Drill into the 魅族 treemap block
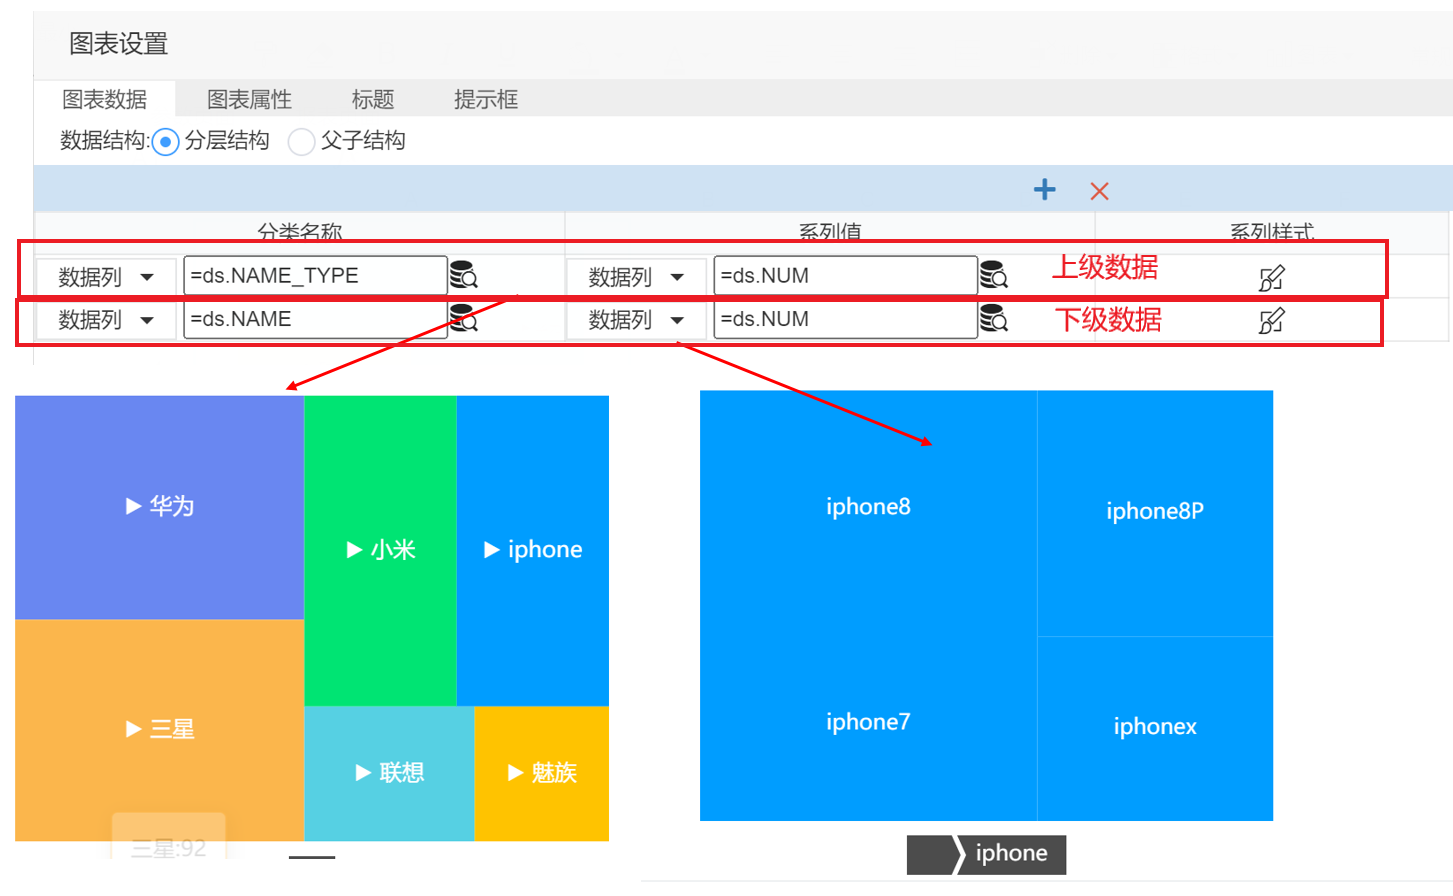The height and width of the screenshot is (896, 1453). click(x=542, y=773)
